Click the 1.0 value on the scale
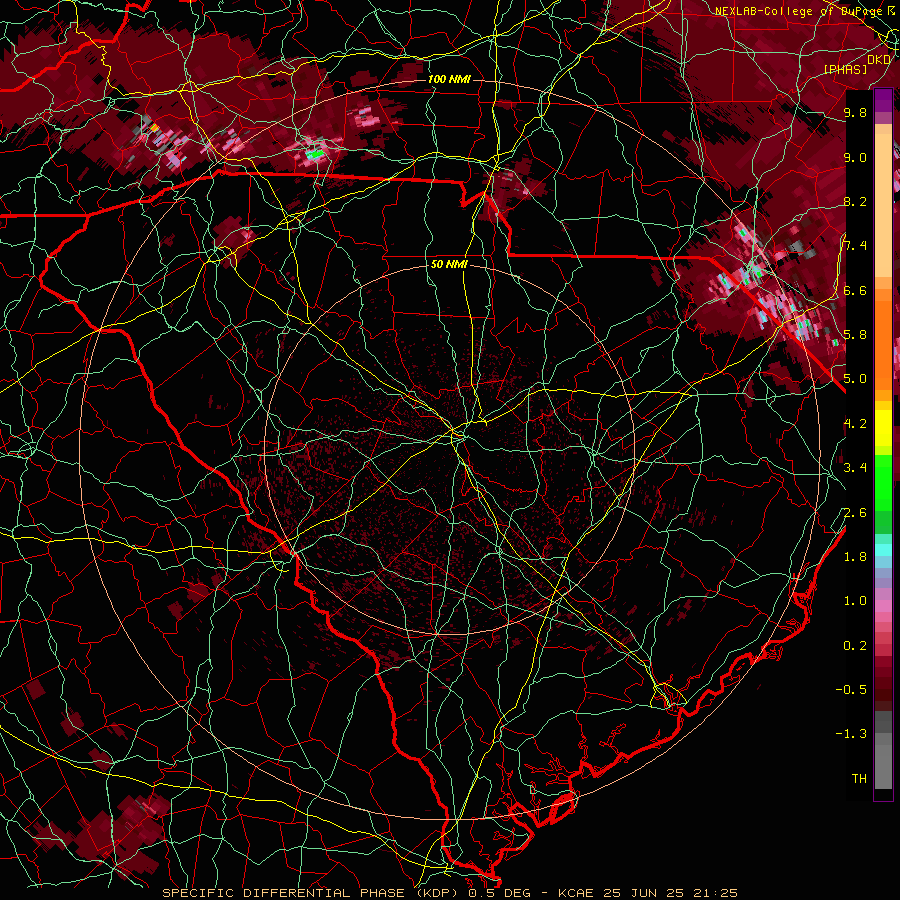Viewport: 900px width, 900px height. click(x=855, y=601)
